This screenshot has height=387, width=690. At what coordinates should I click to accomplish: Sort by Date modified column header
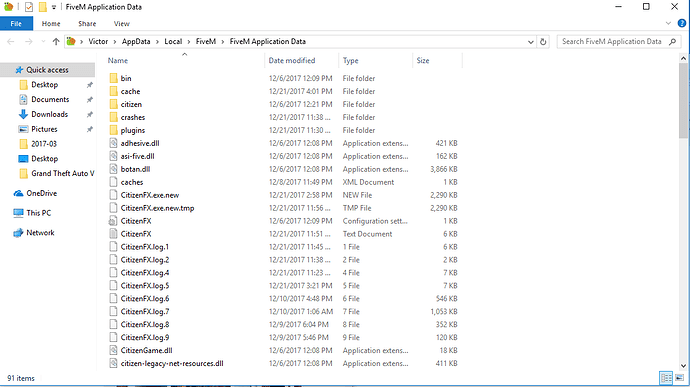[292, 61]
